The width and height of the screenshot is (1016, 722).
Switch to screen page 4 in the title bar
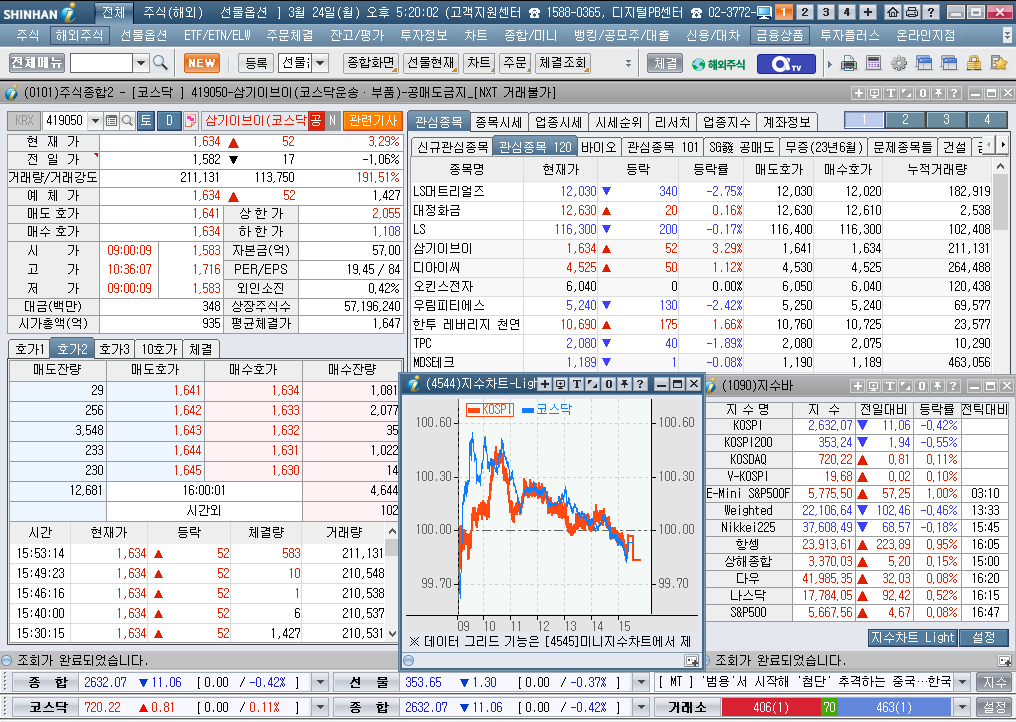[x=847, y=12]
